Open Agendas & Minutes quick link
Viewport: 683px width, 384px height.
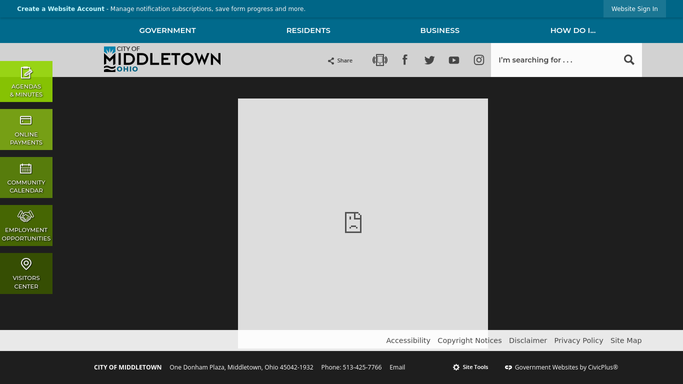click(x=26, y=81)
